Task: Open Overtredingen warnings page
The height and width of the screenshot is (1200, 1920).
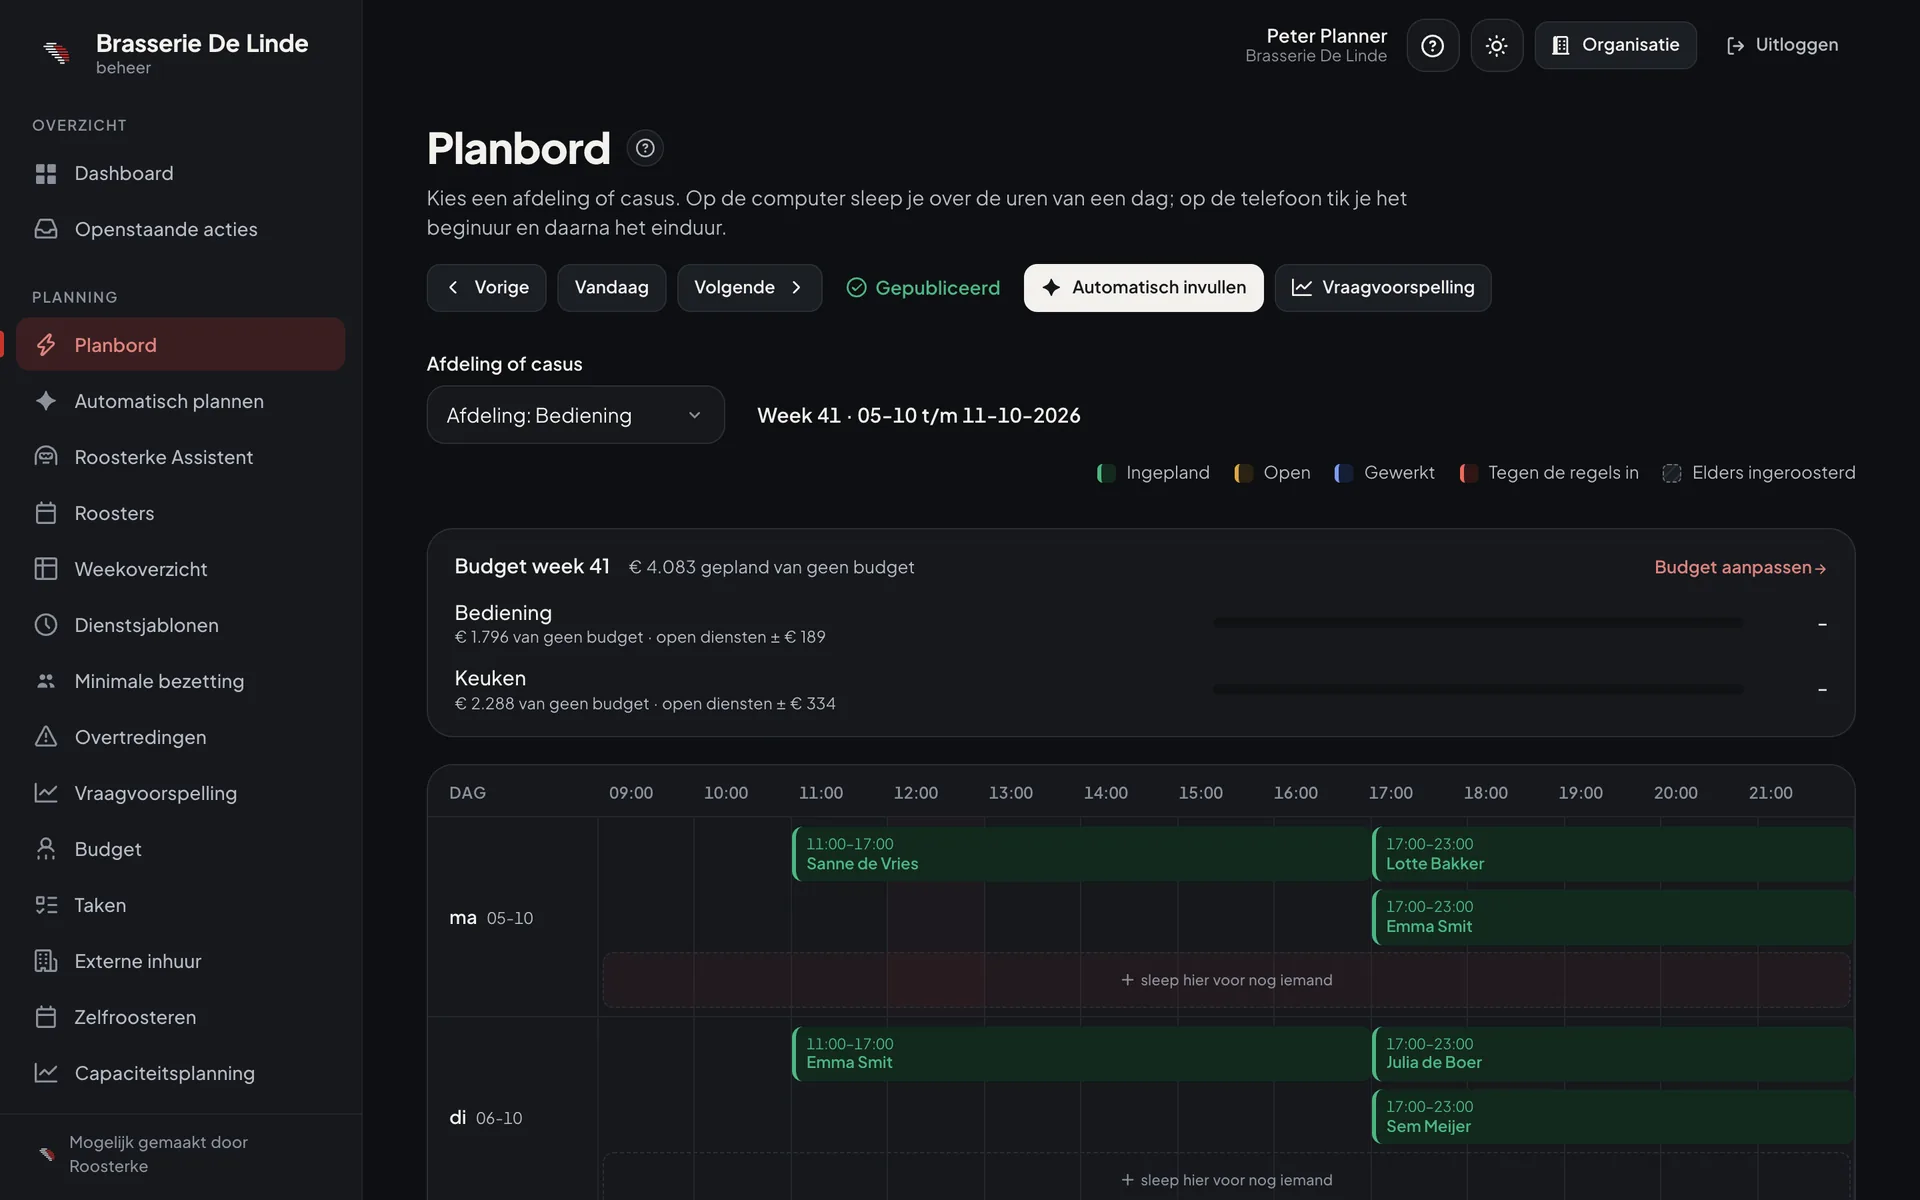Action: (x=180, y=737)
